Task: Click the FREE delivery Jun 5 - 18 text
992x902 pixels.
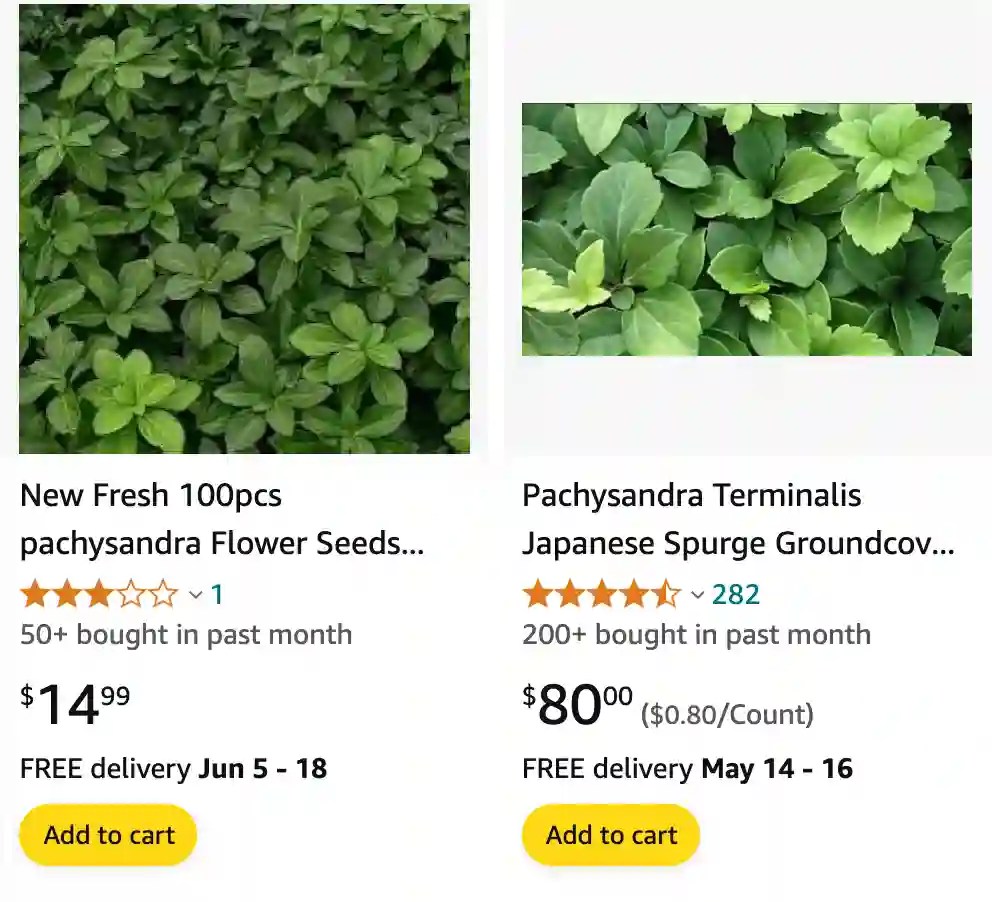Action: pos(175,768)
